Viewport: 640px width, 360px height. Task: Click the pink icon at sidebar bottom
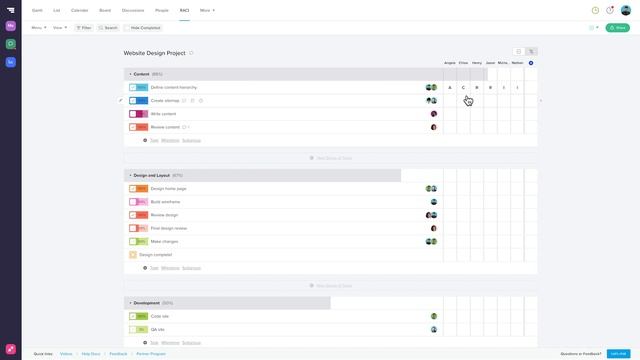coord(11,349)
